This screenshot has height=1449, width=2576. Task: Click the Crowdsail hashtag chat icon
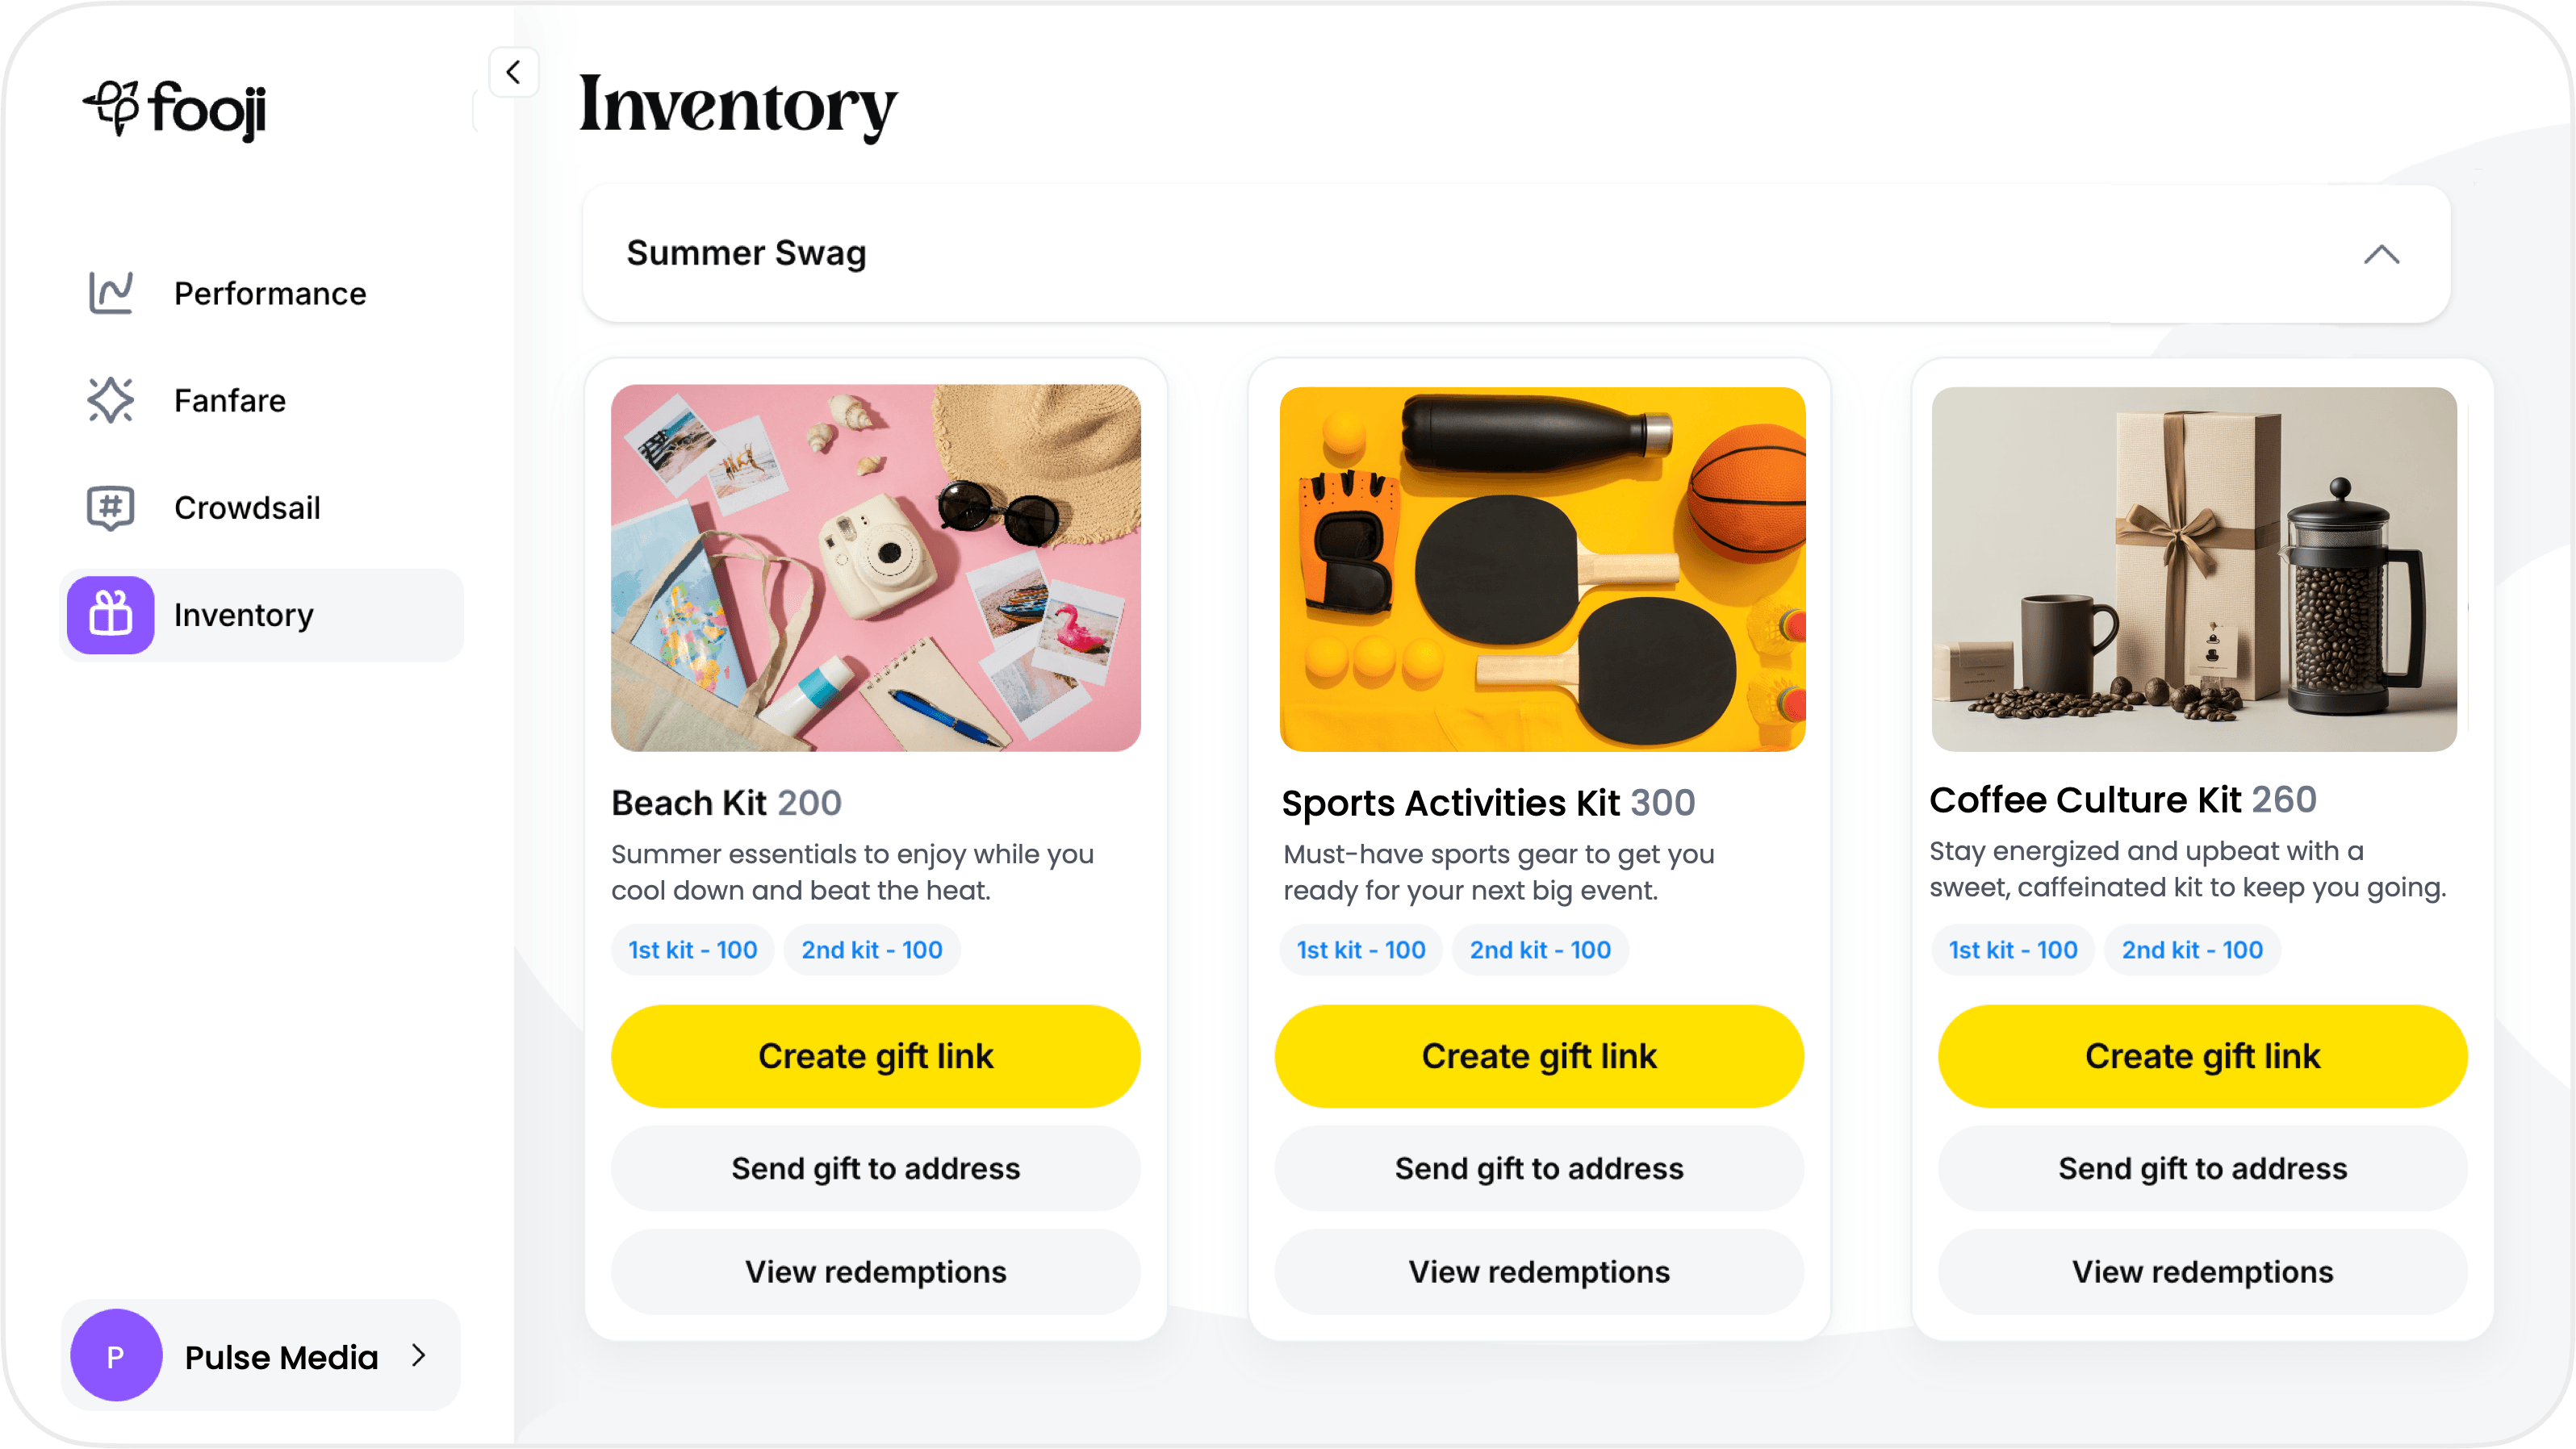point(110,507)
